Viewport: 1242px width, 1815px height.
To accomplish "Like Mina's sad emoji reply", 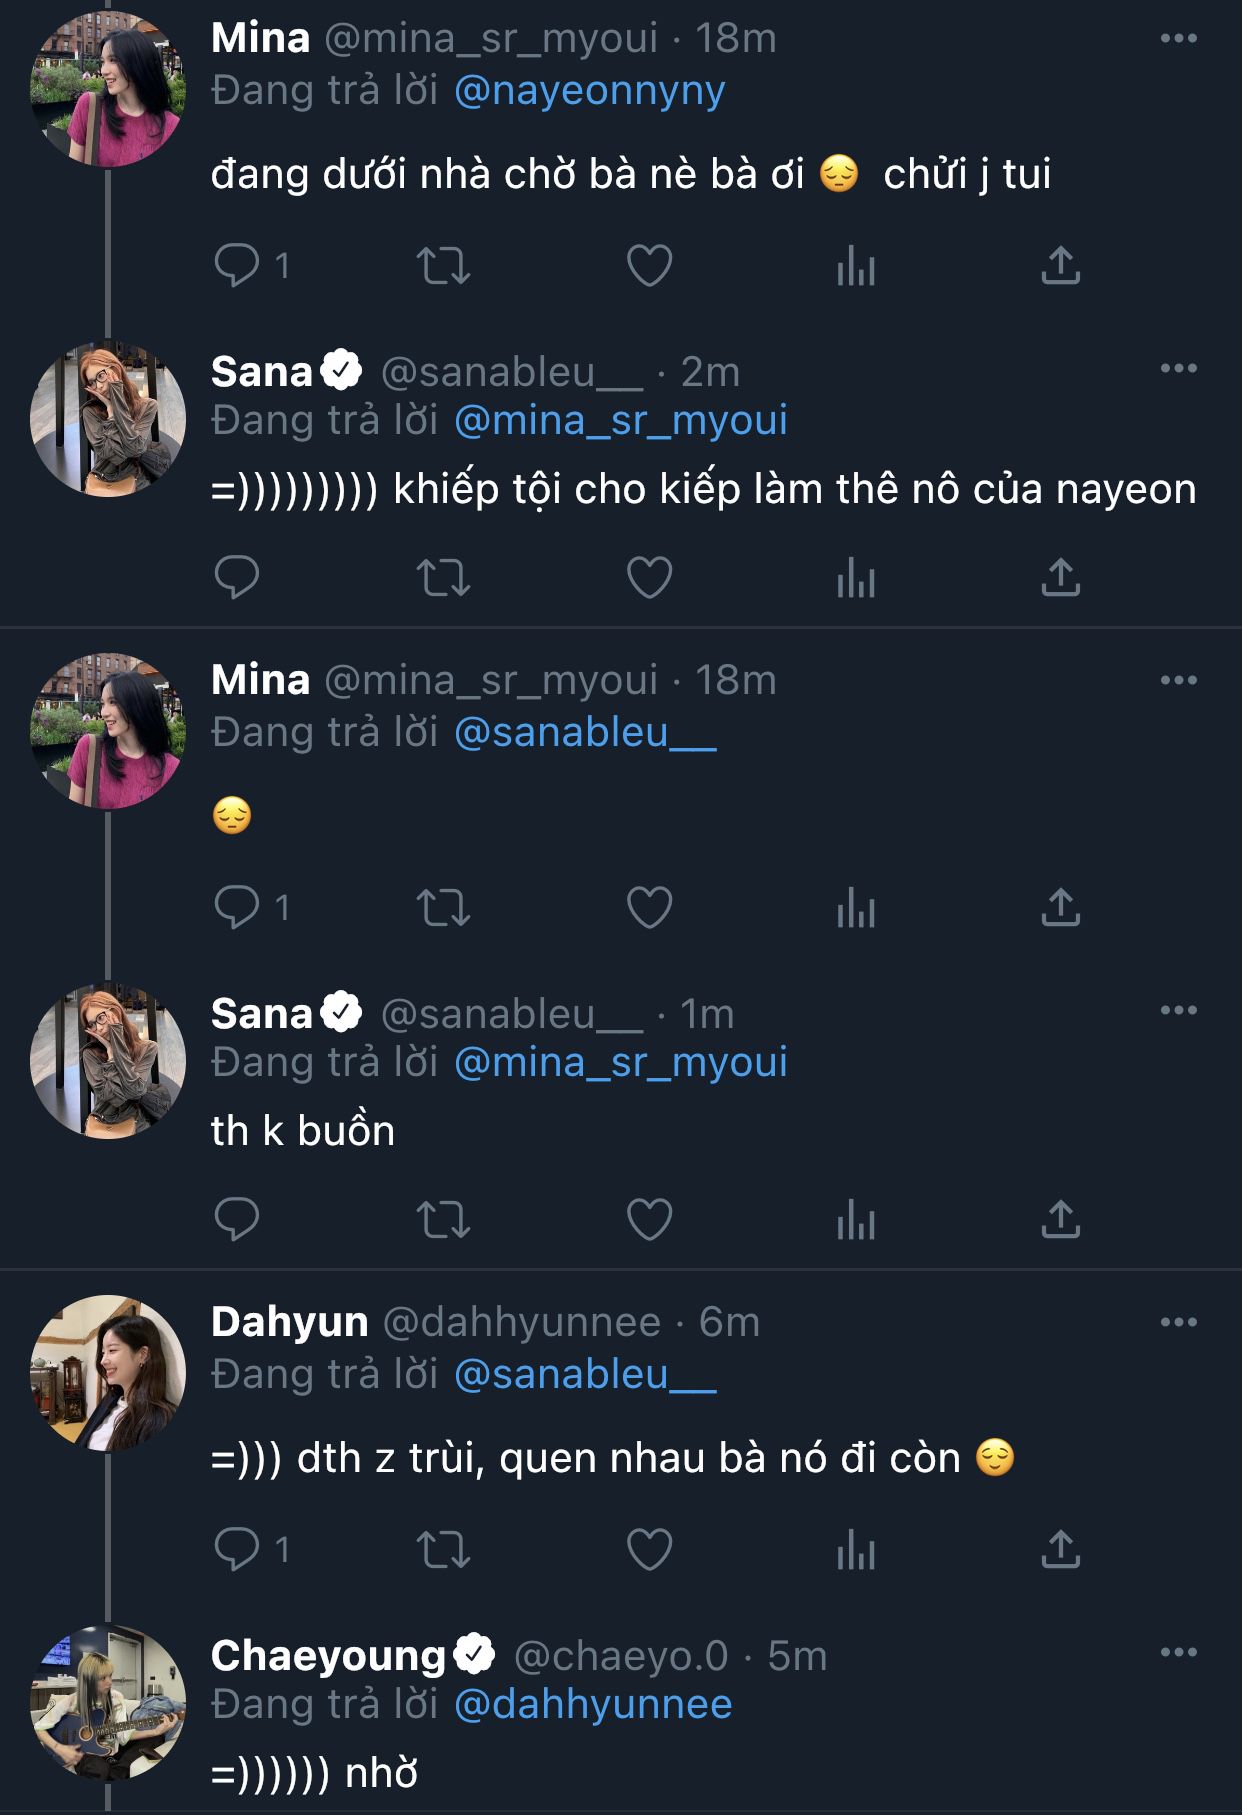I will pos(649,908).
